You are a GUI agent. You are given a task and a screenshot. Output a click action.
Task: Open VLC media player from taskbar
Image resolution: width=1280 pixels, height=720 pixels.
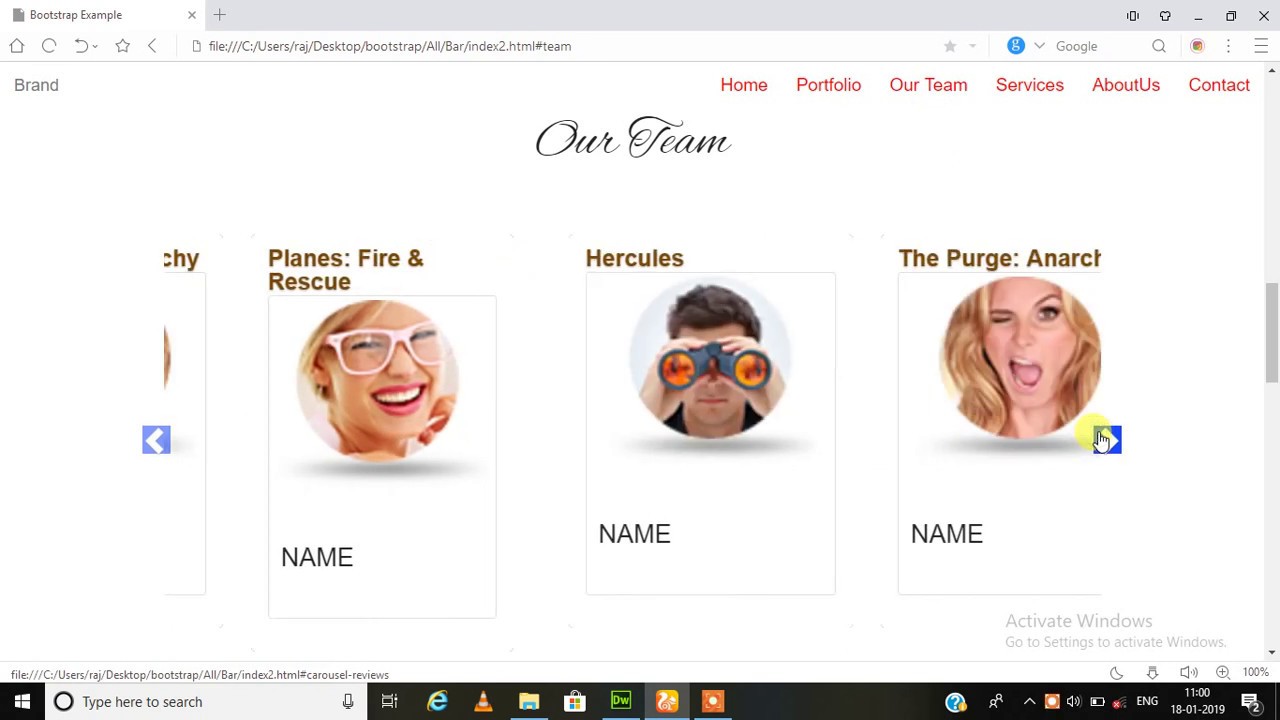coord(483,702)
